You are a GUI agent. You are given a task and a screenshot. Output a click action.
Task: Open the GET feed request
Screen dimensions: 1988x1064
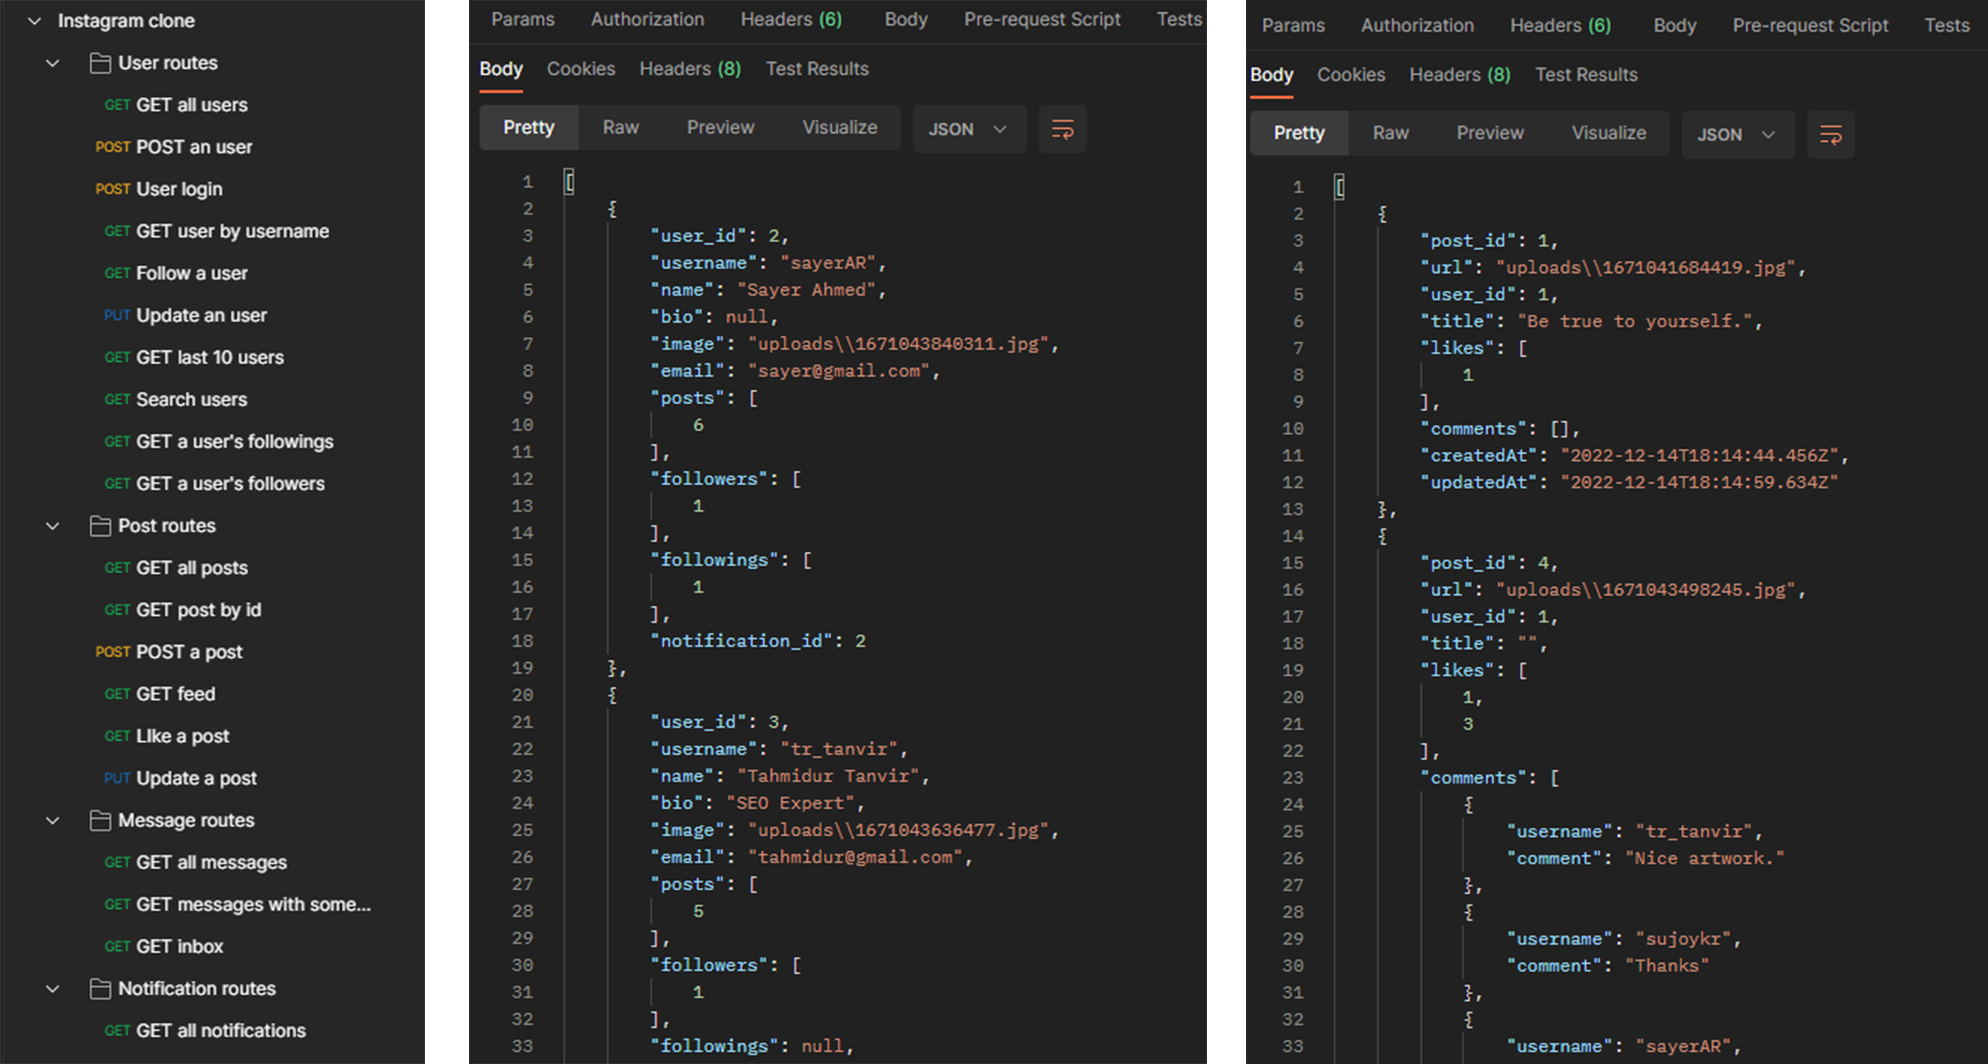pyautogui.click(x=175, y=694)
